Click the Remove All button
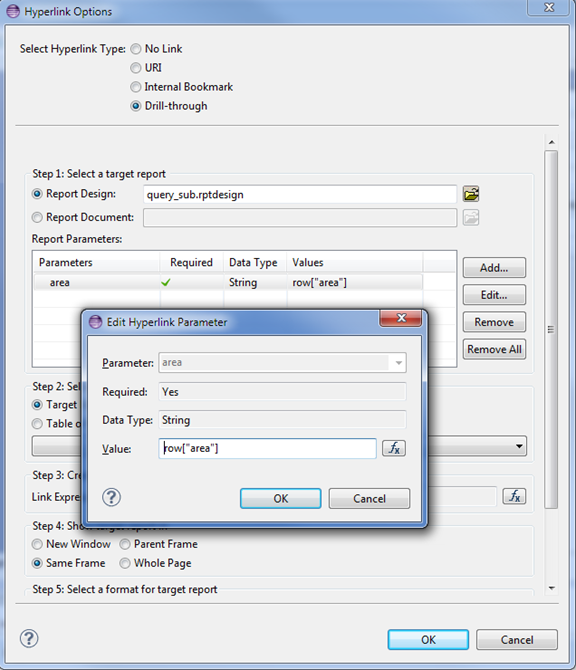This screenshot has width=576, height=670. pos(494,349)
